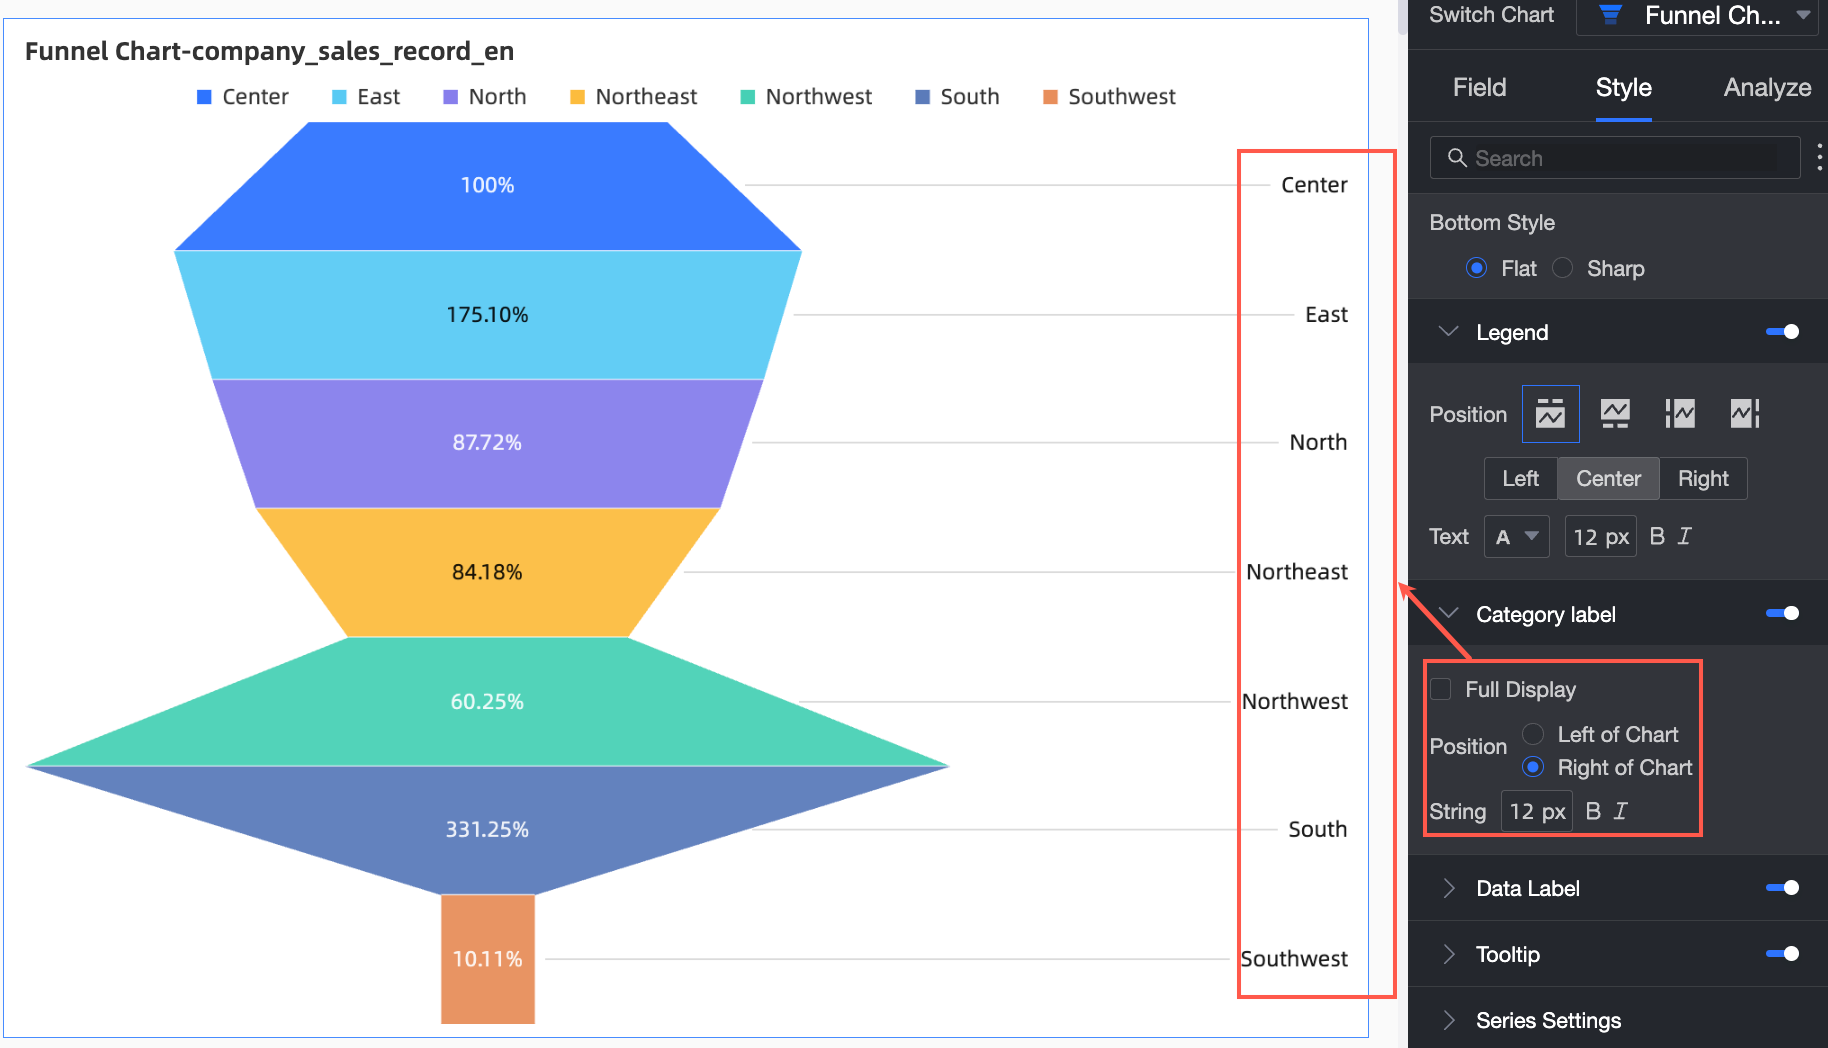The image size is (1828, 1048).
Task: Align legend Right
Action: point(1703,478)
